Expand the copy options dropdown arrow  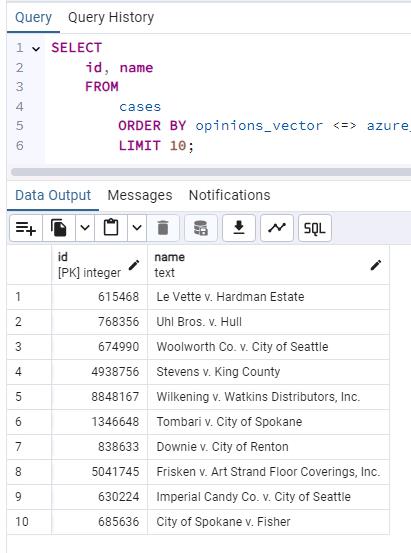pyautogui.click(x=85, y=228)
